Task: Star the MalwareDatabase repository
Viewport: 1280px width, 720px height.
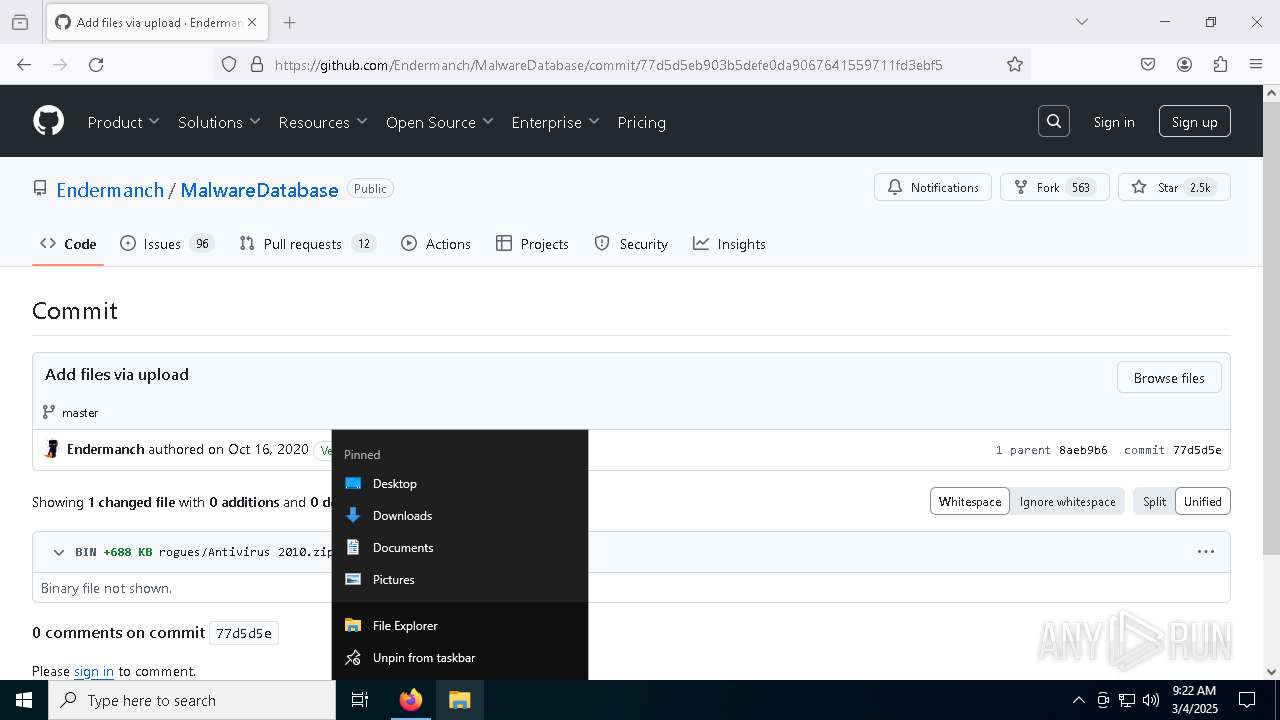Action: pos(1174,187)
